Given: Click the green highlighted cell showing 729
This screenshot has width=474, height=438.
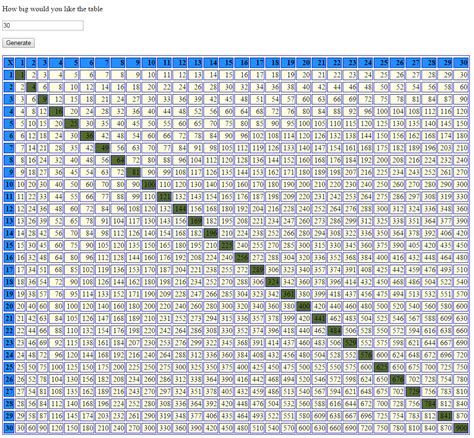Looking at the screenshot, I should coord(413,391).
